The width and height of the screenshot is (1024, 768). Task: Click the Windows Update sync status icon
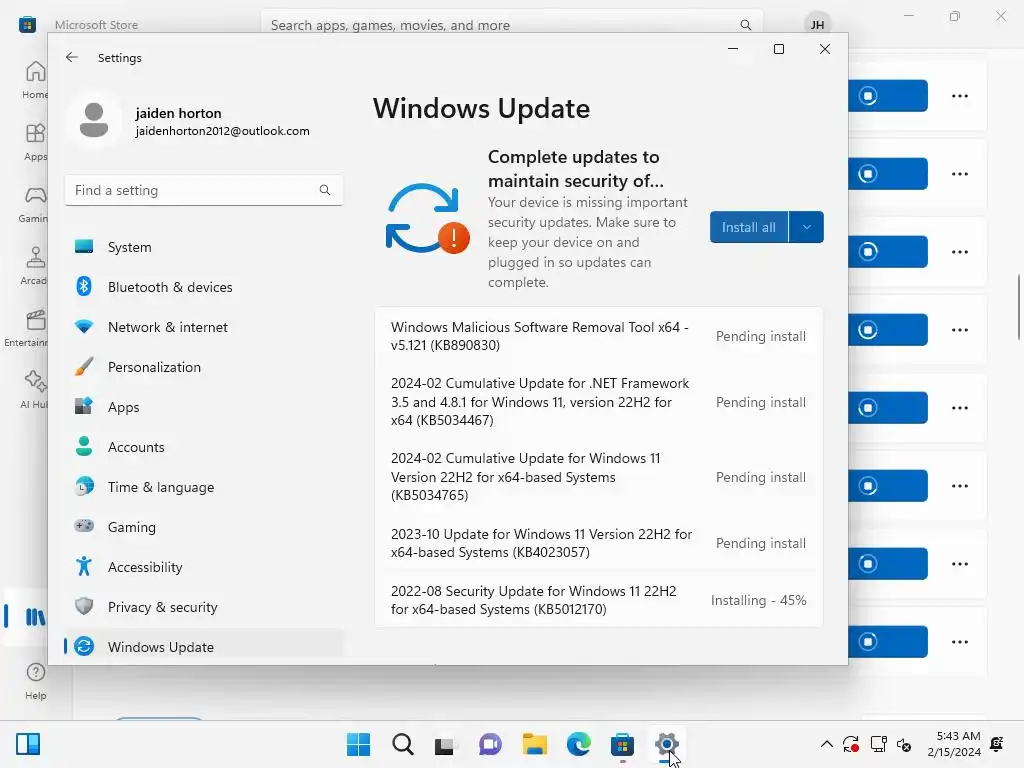[427, 219]
